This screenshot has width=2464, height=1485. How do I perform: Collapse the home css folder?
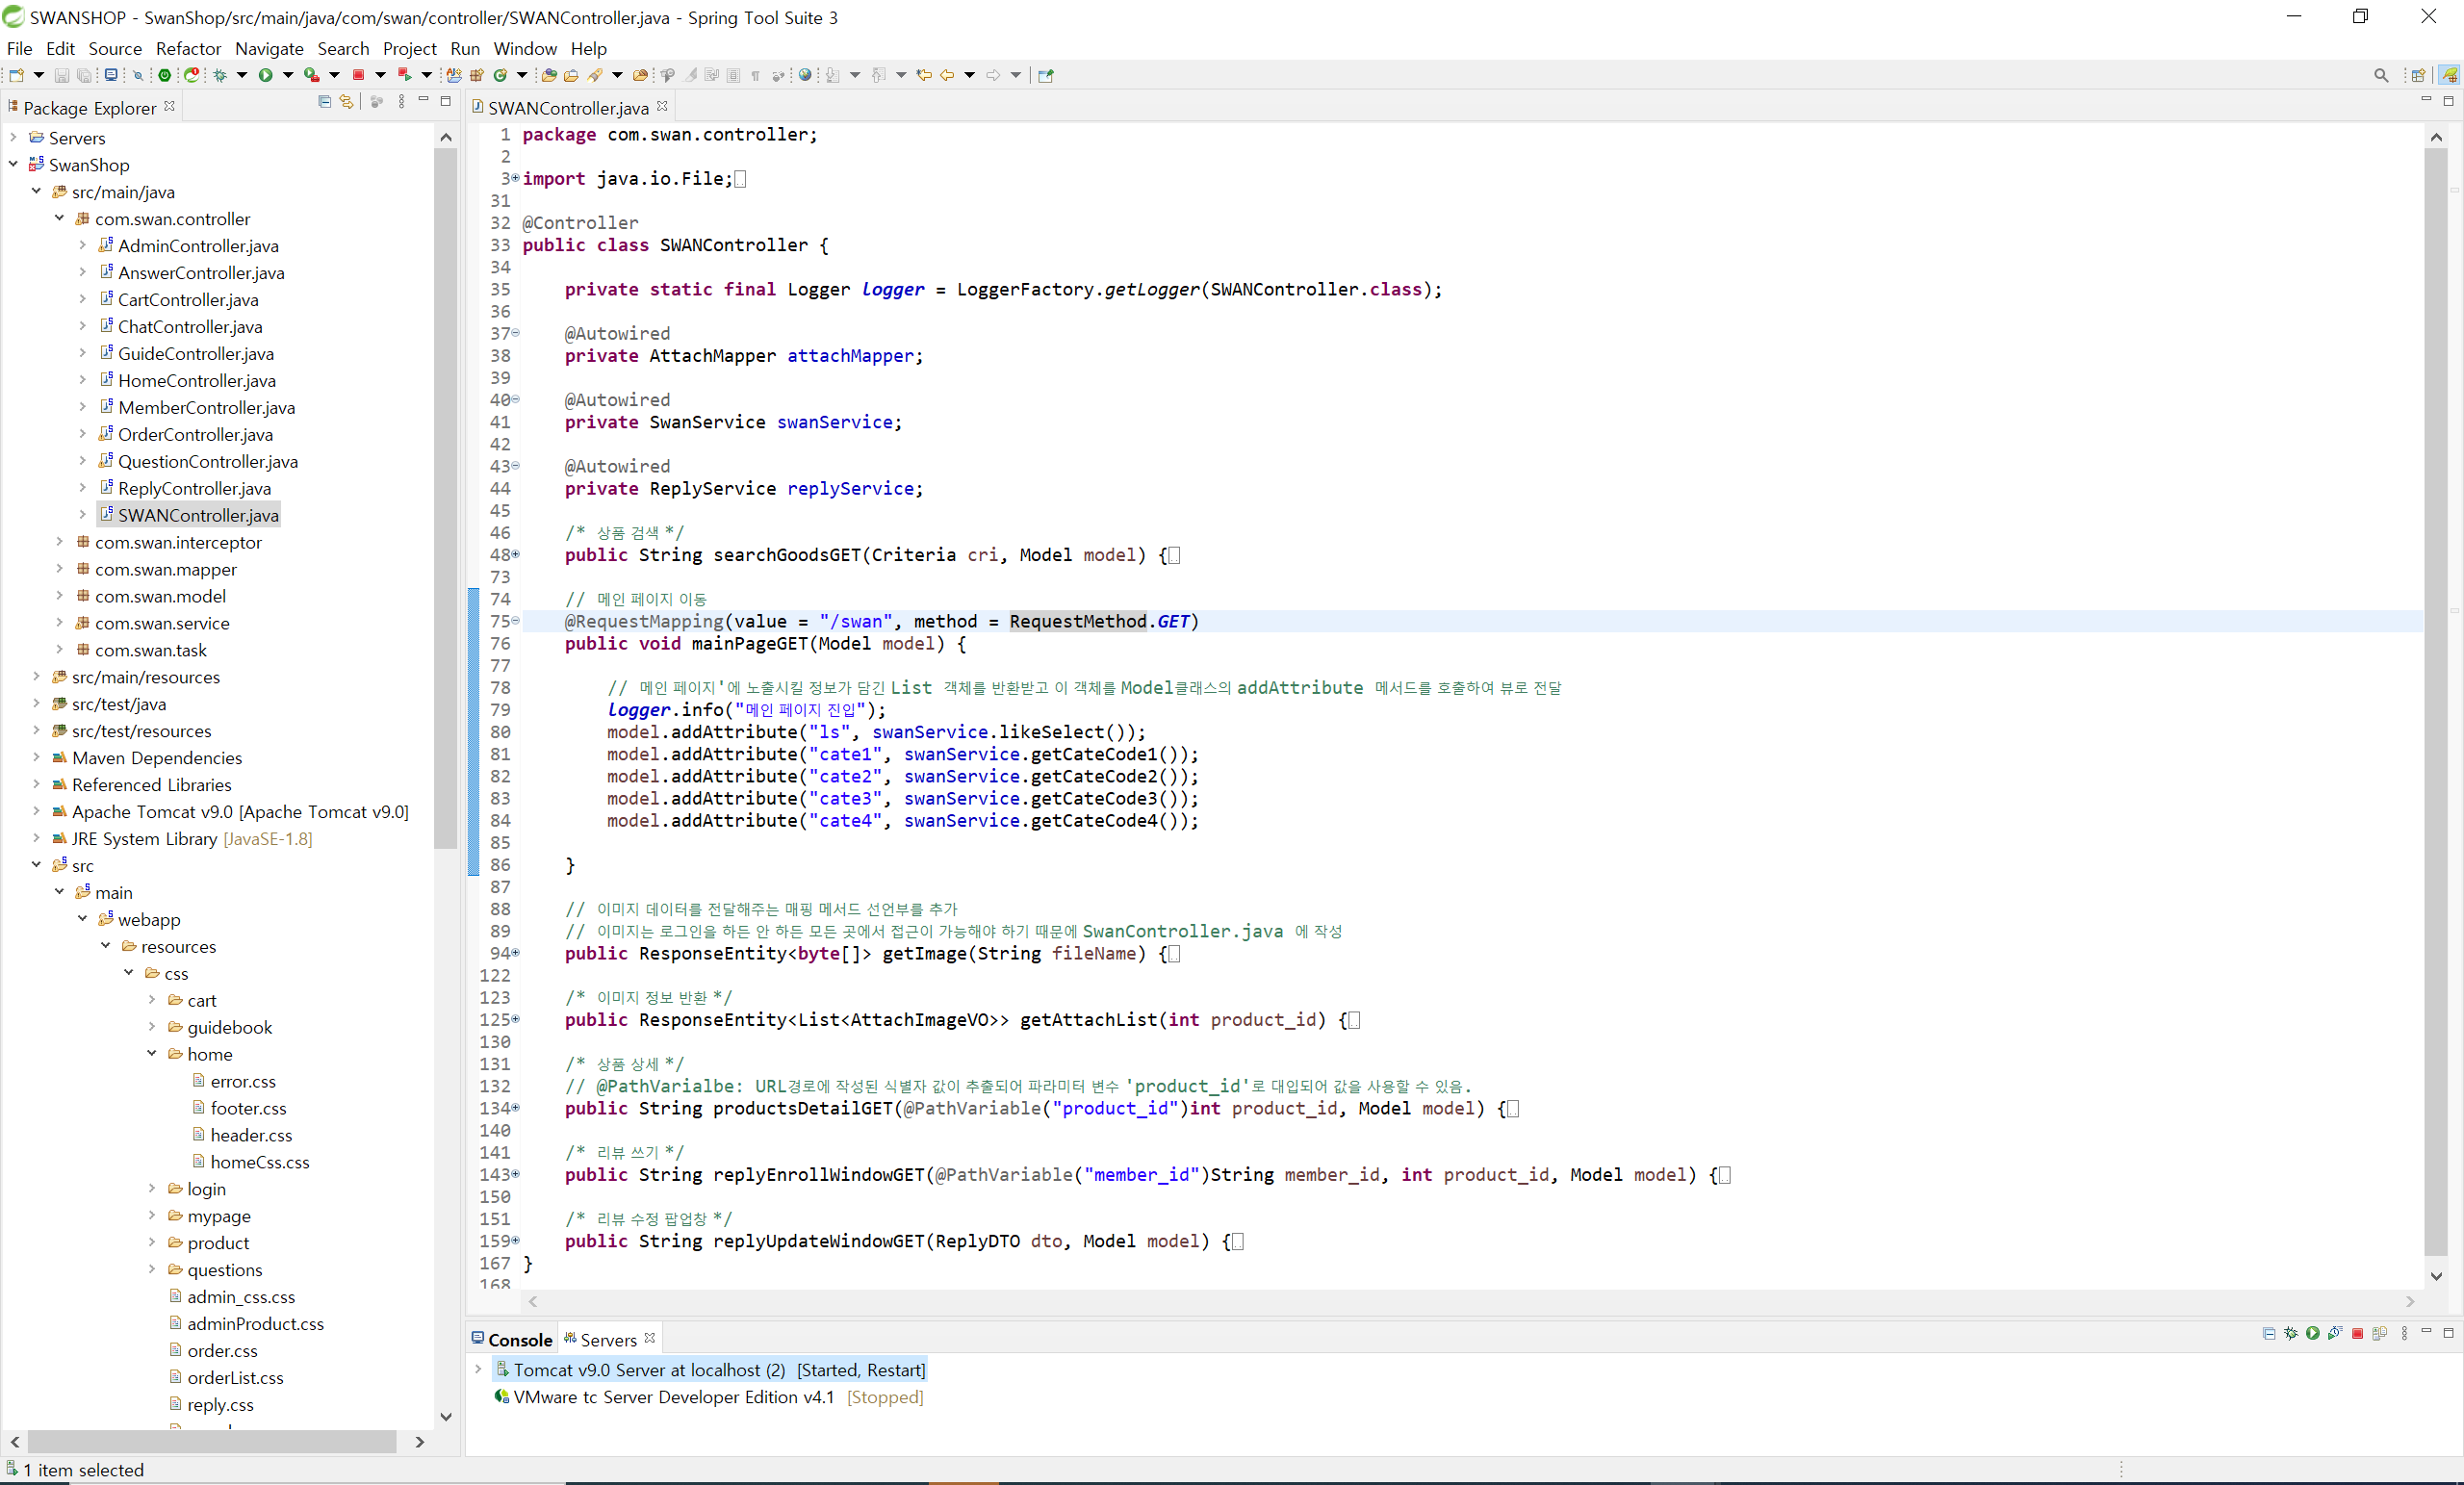tap(152, 1054)
